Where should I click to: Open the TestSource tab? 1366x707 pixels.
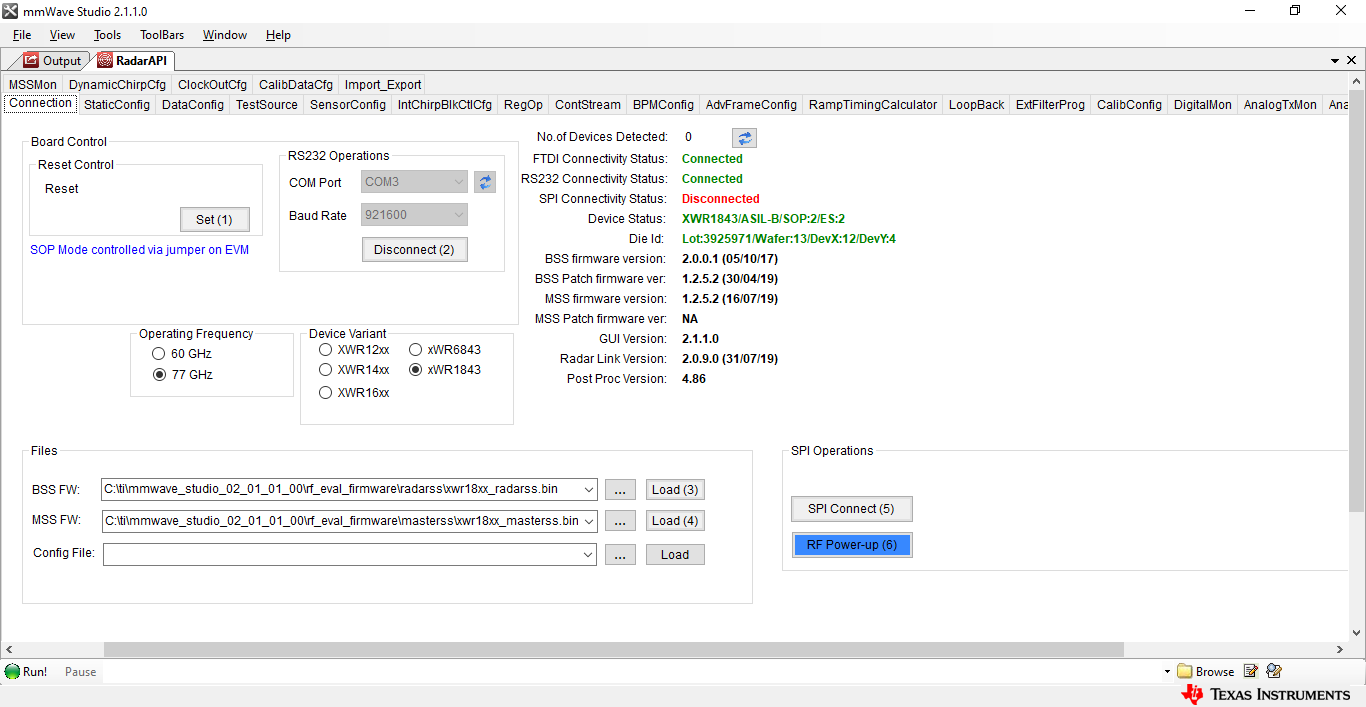[x=267, y=104]
